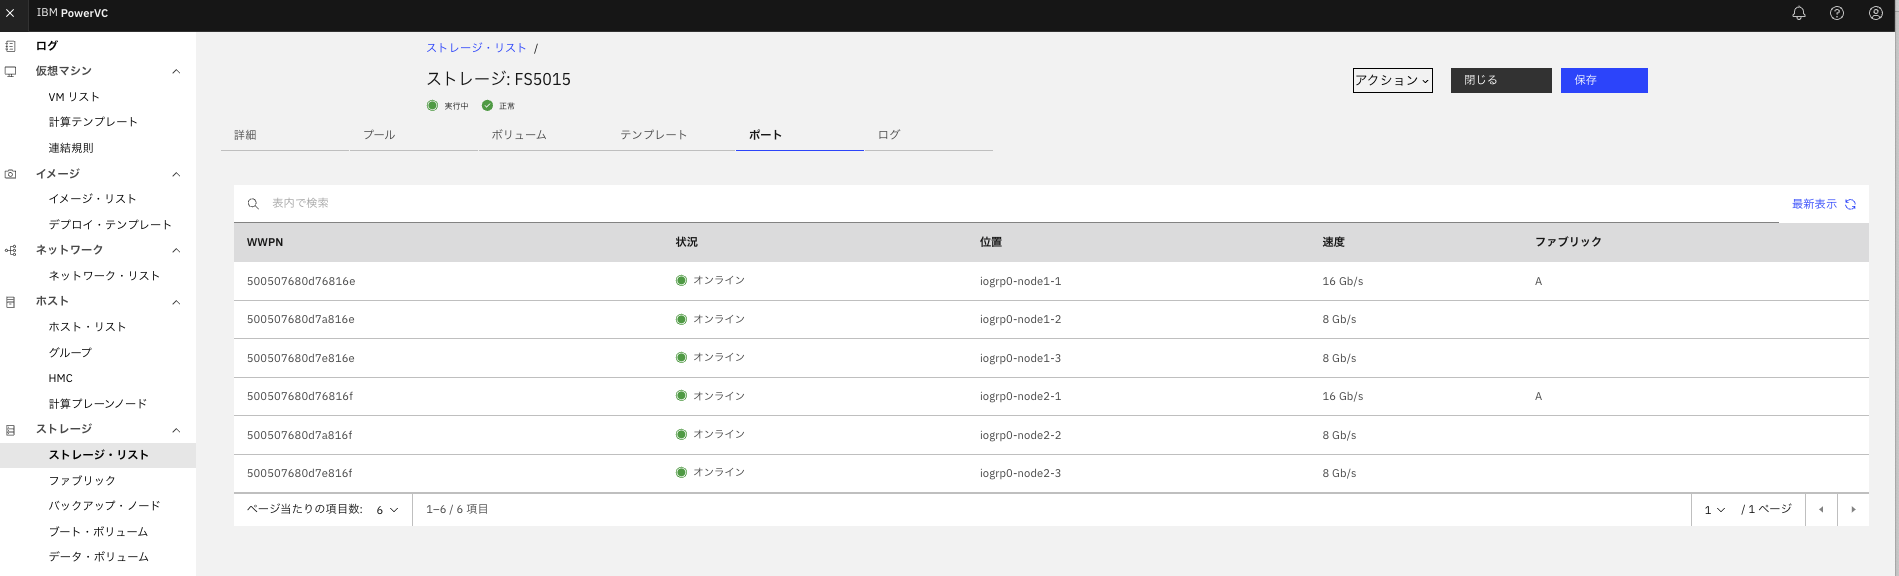Switch to the プール tab

(x=412, y=135)
